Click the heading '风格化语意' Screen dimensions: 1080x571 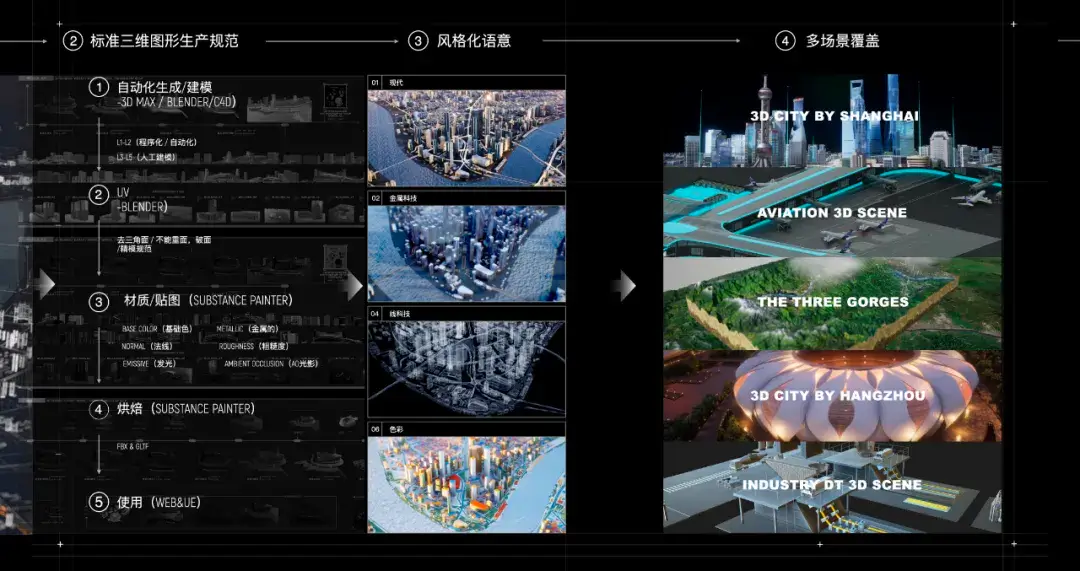coord(474,41)
